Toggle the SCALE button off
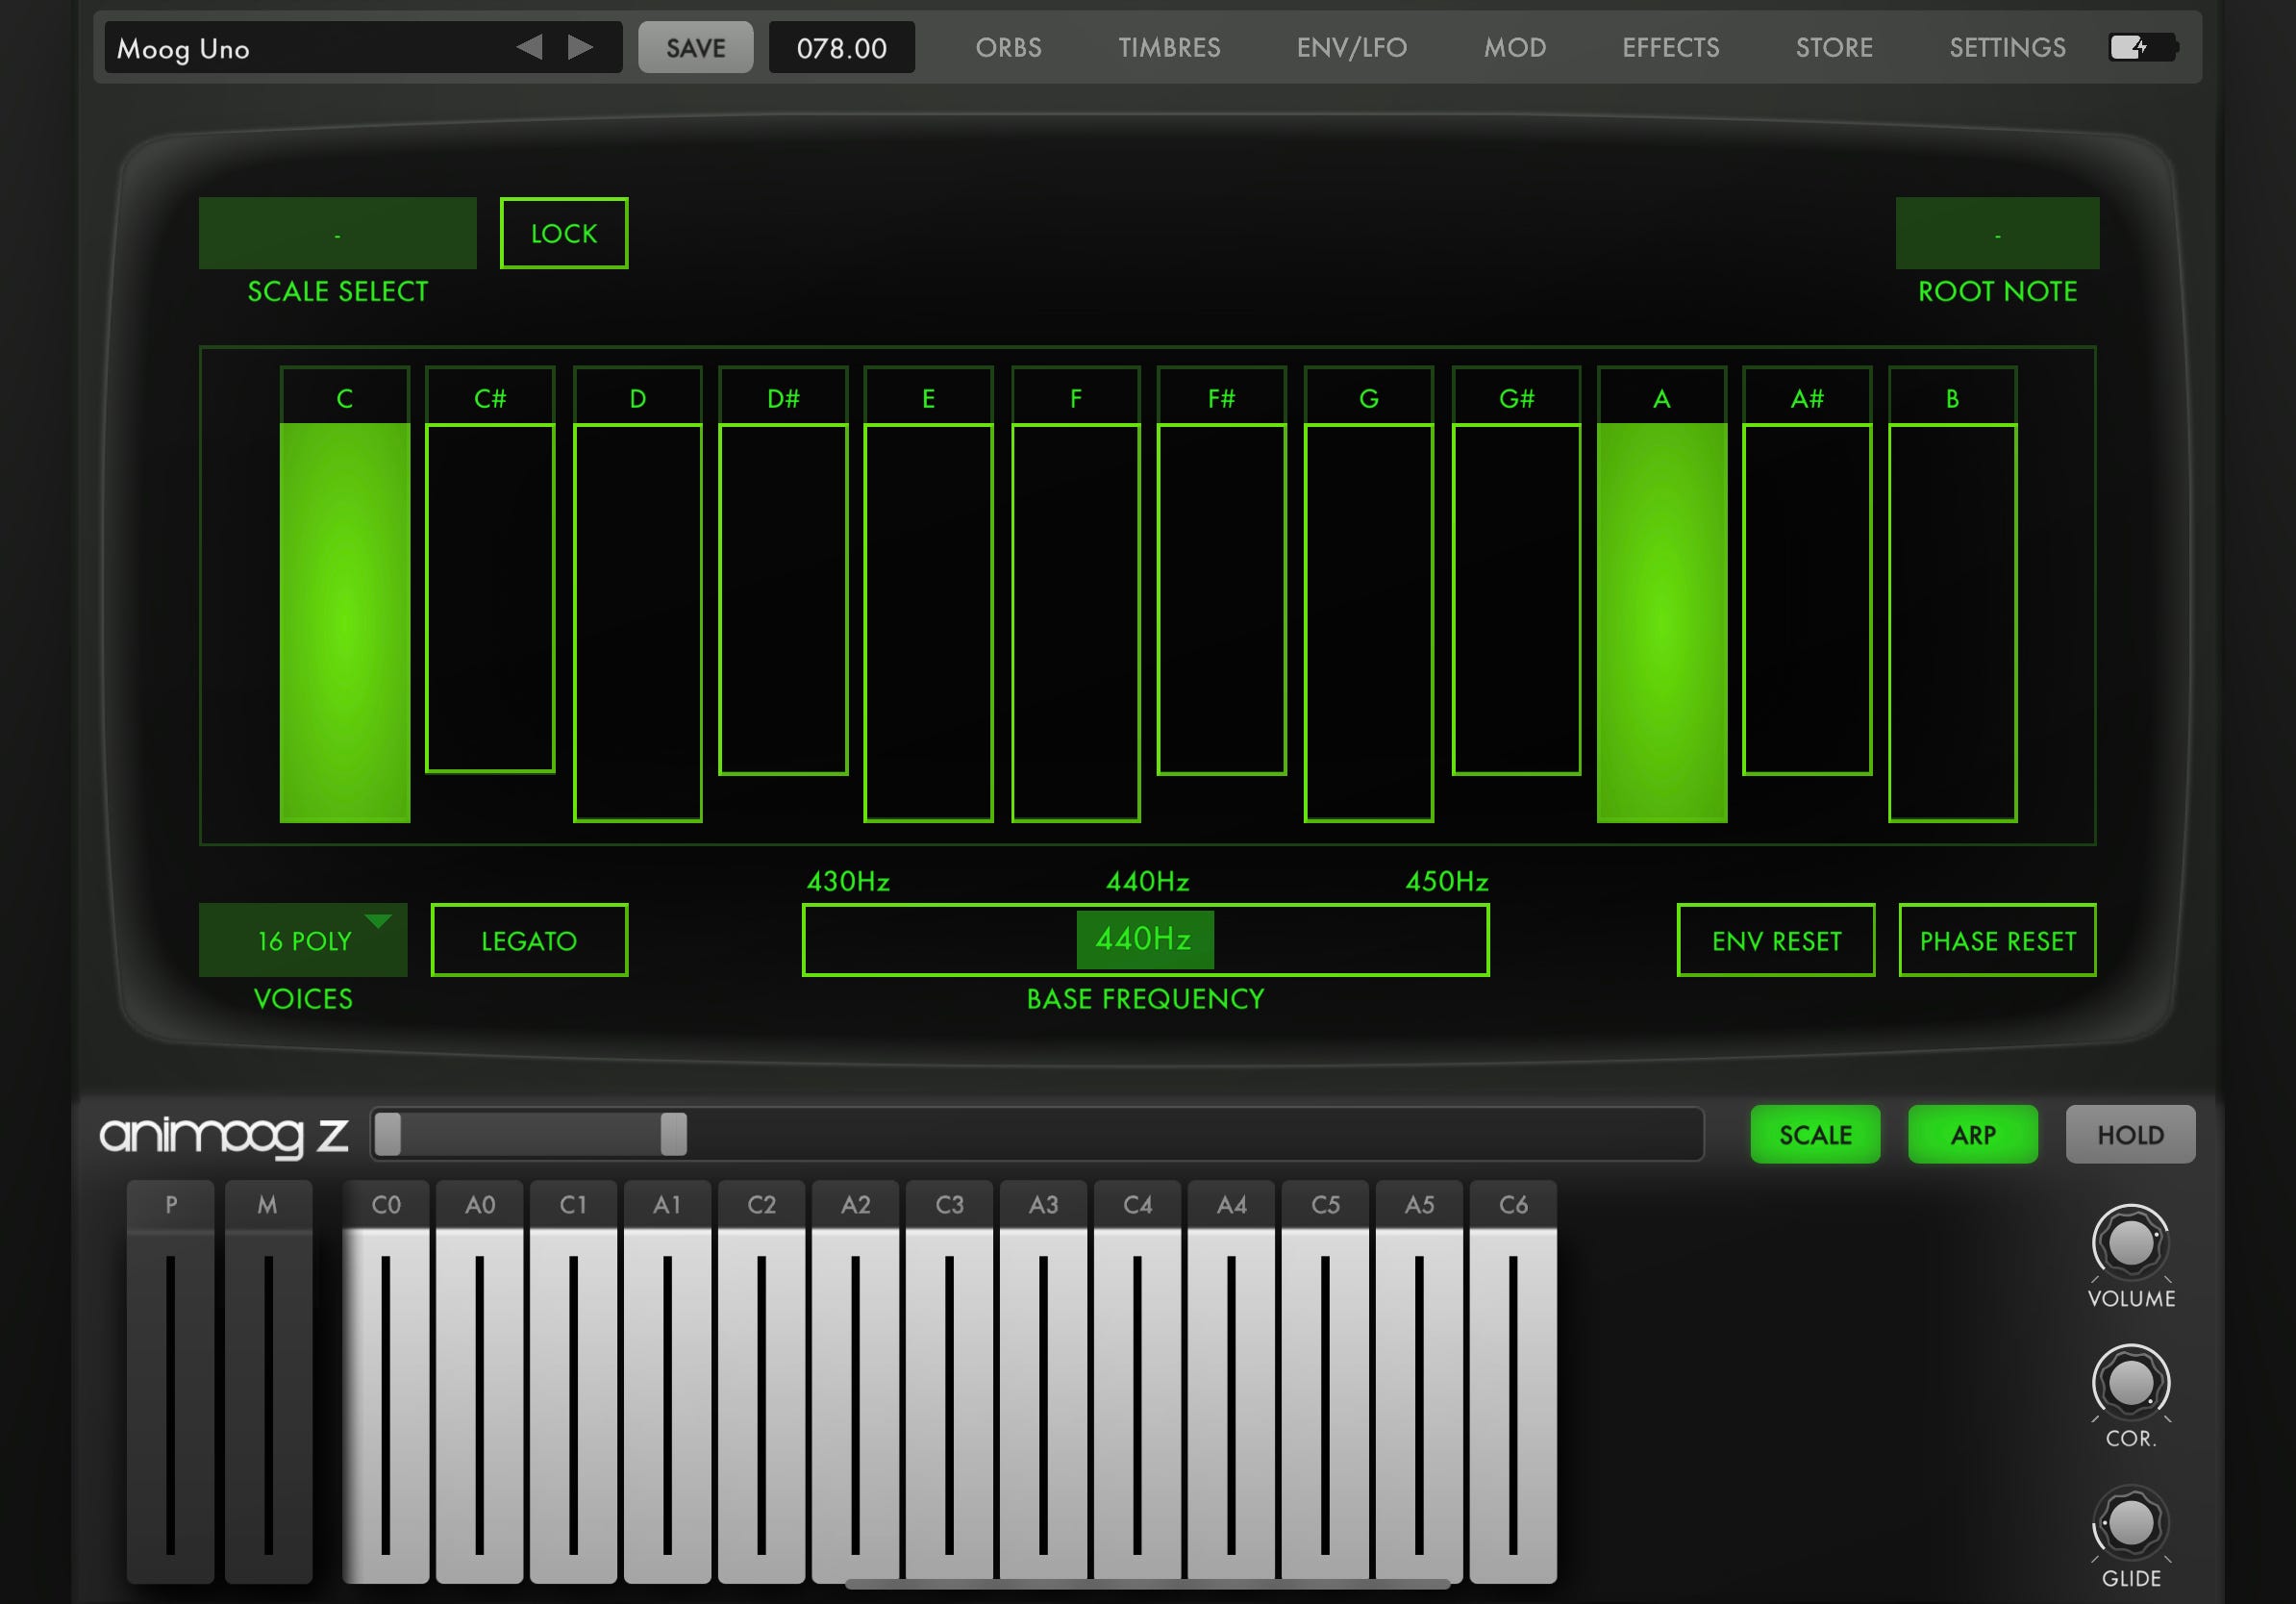Screen dimensions: 2296x1604 [1815, 1134]
